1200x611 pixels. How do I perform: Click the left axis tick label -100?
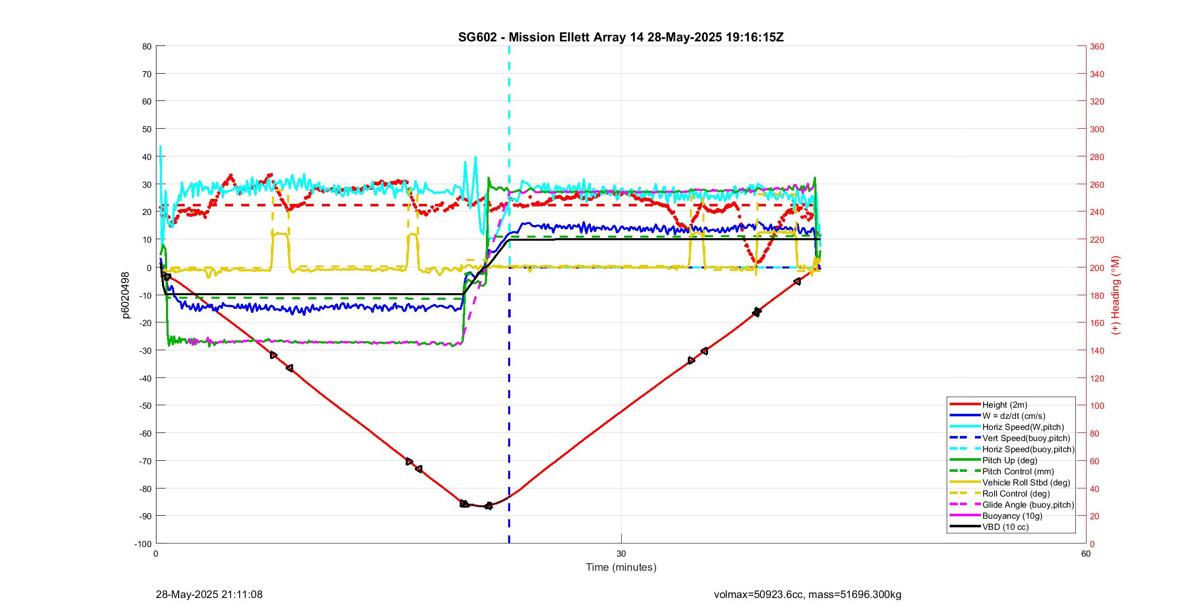141,543
